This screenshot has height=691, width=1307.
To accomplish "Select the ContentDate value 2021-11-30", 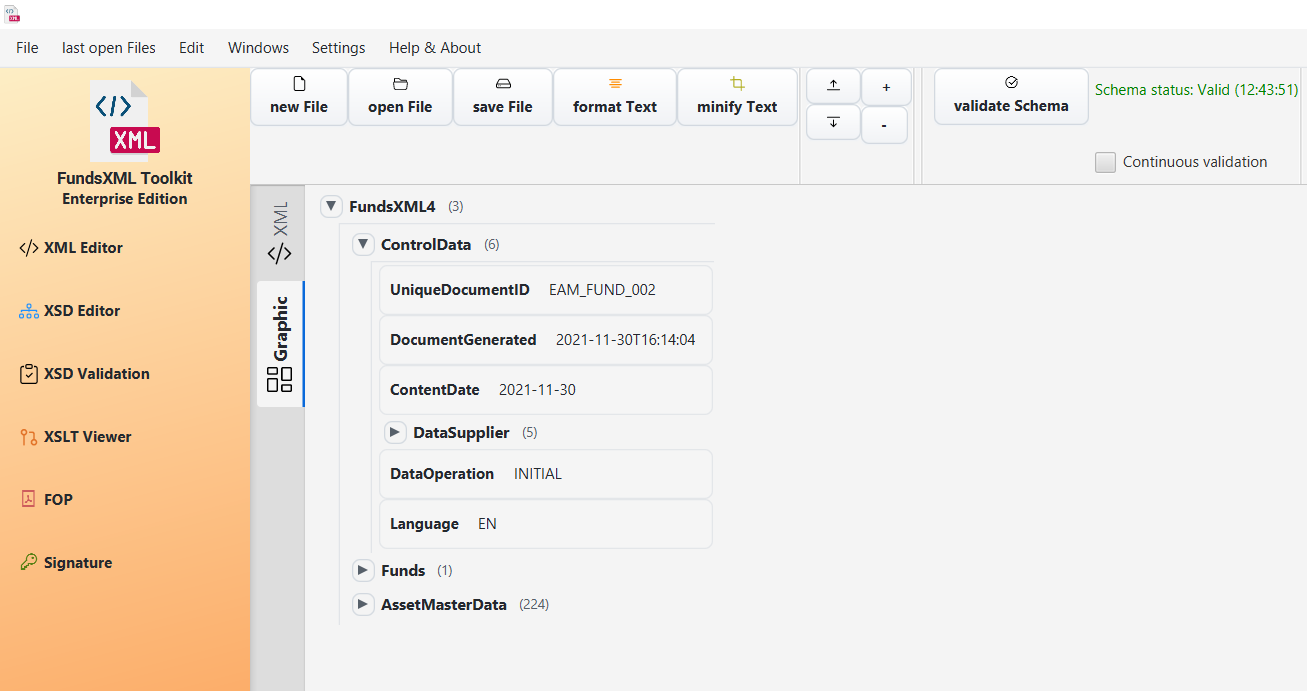I will pos(538,390).
